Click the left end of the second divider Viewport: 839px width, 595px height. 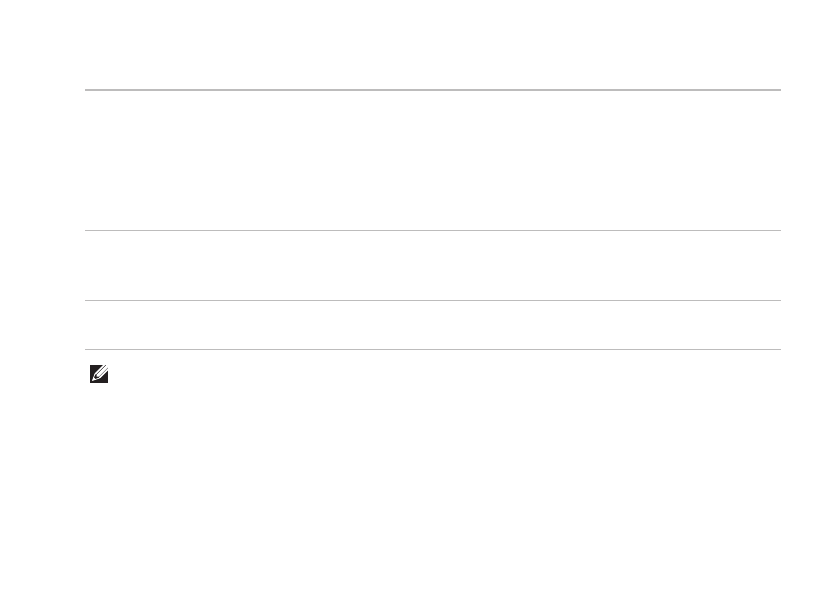(87, 232)
